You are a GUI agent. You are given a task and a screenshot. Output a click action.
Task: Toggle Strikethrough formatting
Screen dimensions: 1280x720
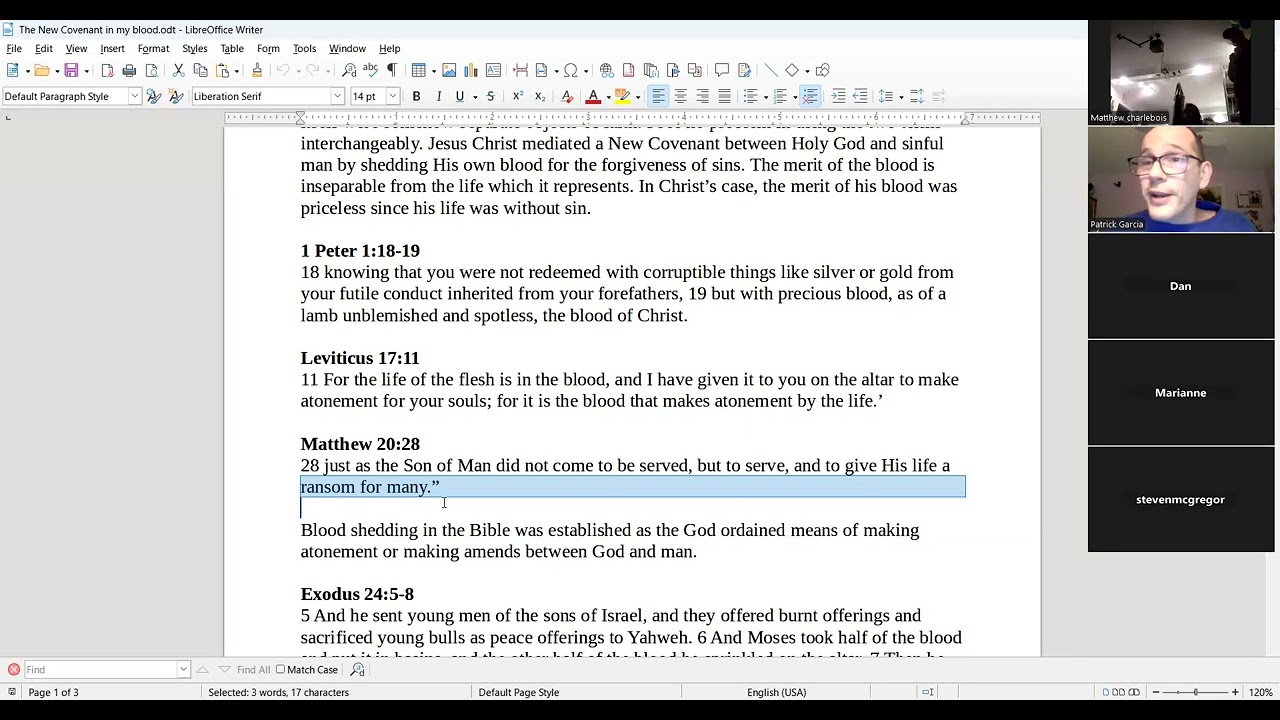pos(490,96)
